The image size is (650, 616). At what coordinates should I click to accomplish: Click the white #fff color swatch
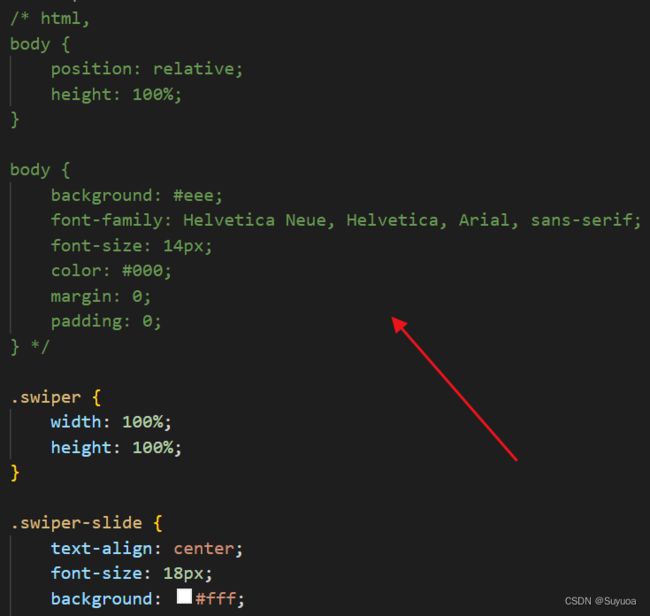pyautogui.click(x=184, y=597)
